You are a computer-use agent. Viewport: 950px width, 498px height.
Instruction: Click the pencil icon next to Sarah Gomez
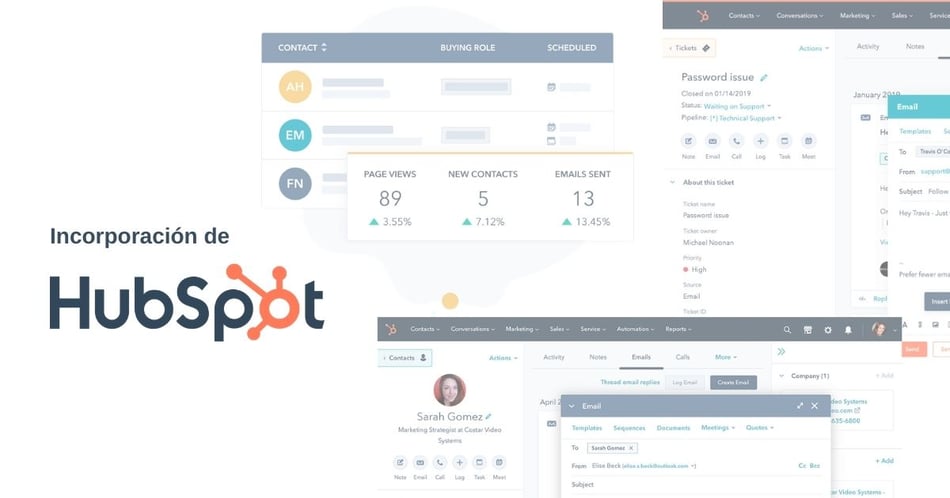point(488,416)
